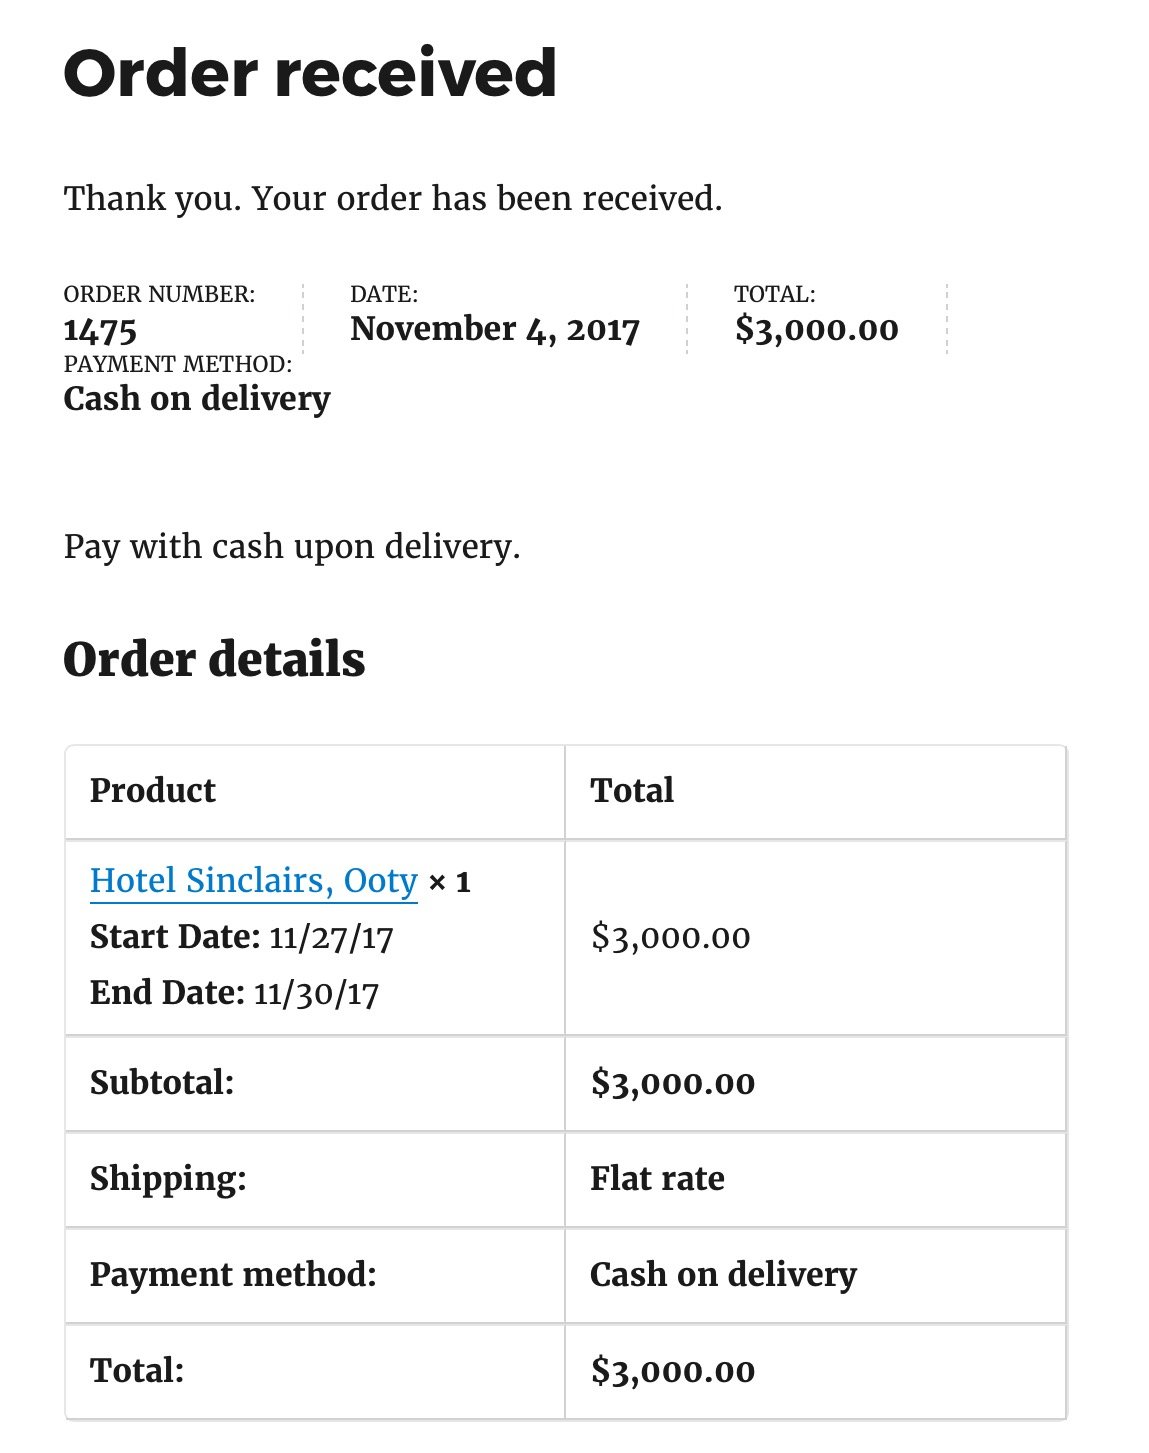Click the Order received heading
This screenshot has width=1149, height=1453.
(x=310, y=73)
